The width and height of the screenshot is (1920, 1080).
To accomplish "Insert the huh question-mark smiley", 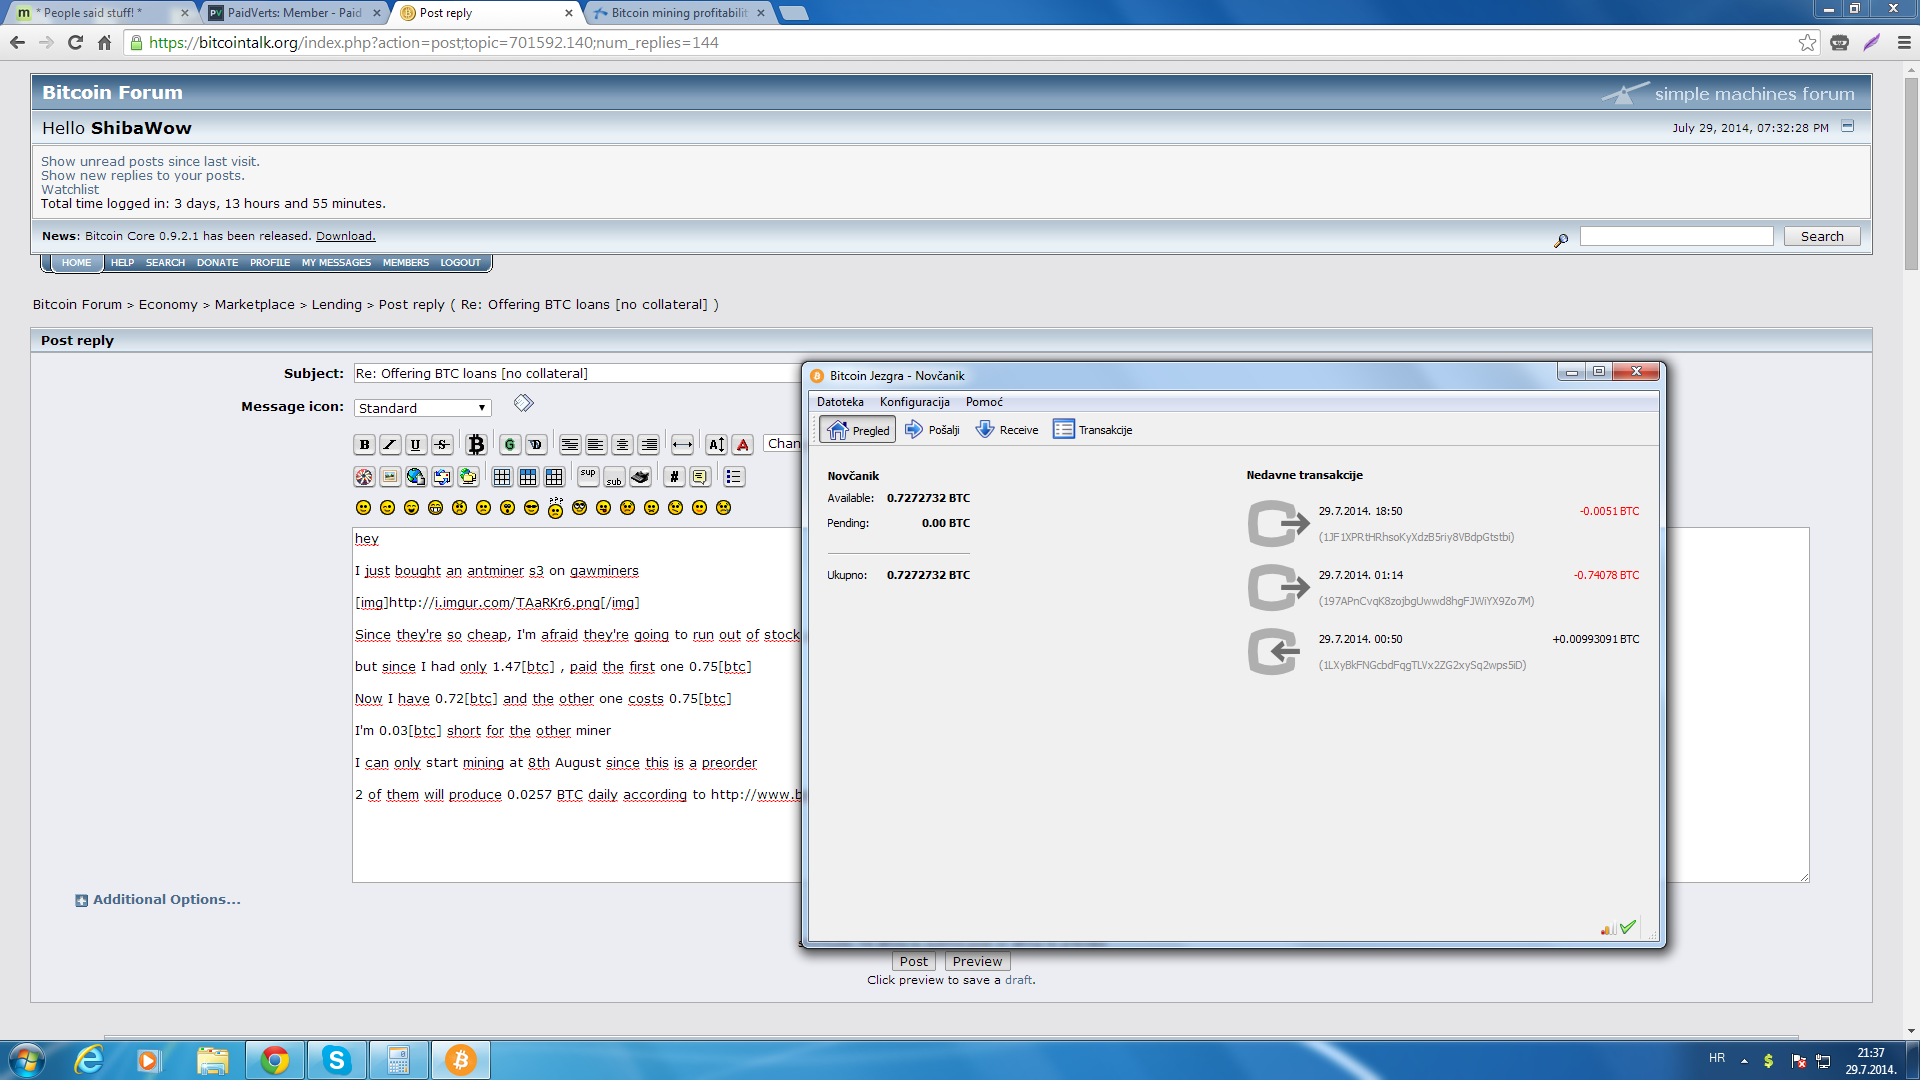I will click(x=555, y=507).
